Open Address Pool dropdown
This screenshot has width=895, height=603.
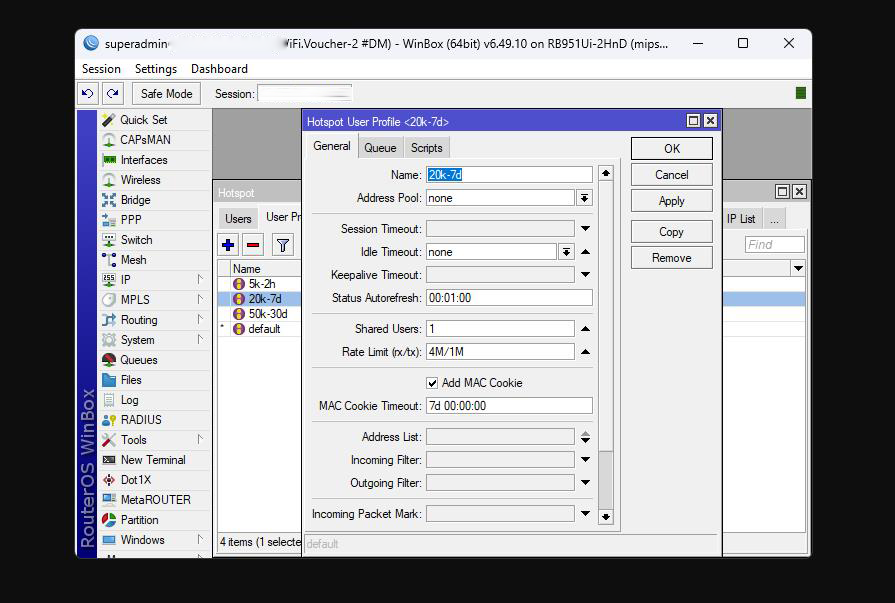point(584,198)
